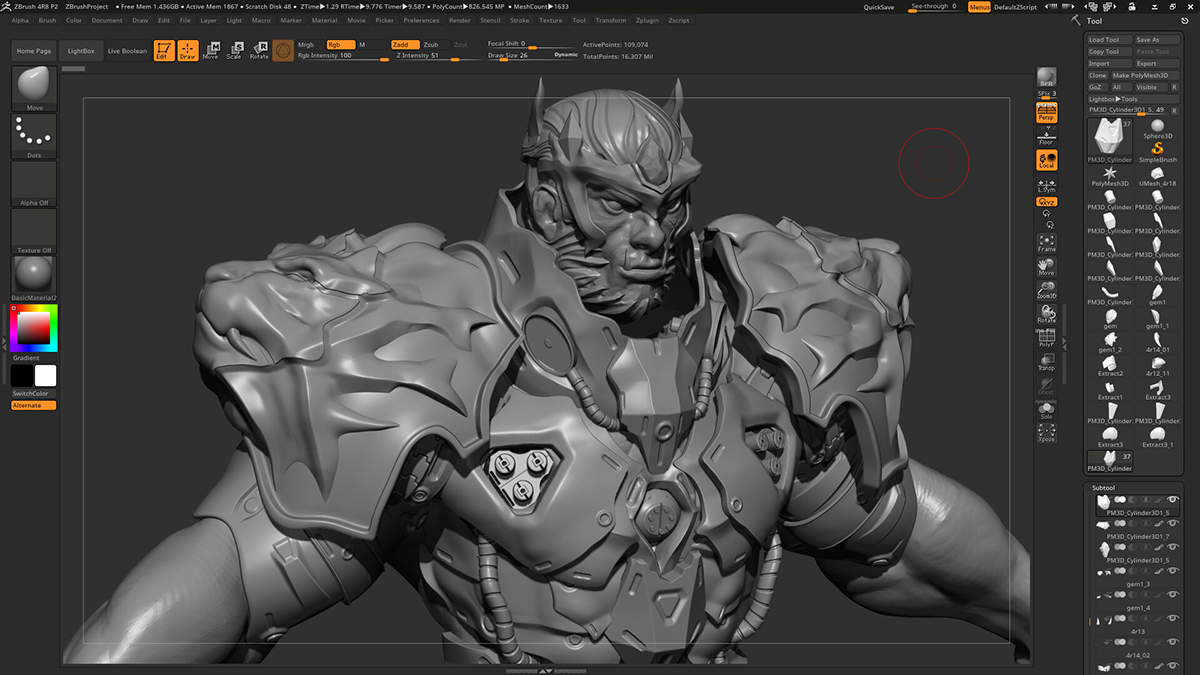Viewport: 1200px width, 675px height.
Task: Click the Load Tool button
Action: tap(1109, 40)
